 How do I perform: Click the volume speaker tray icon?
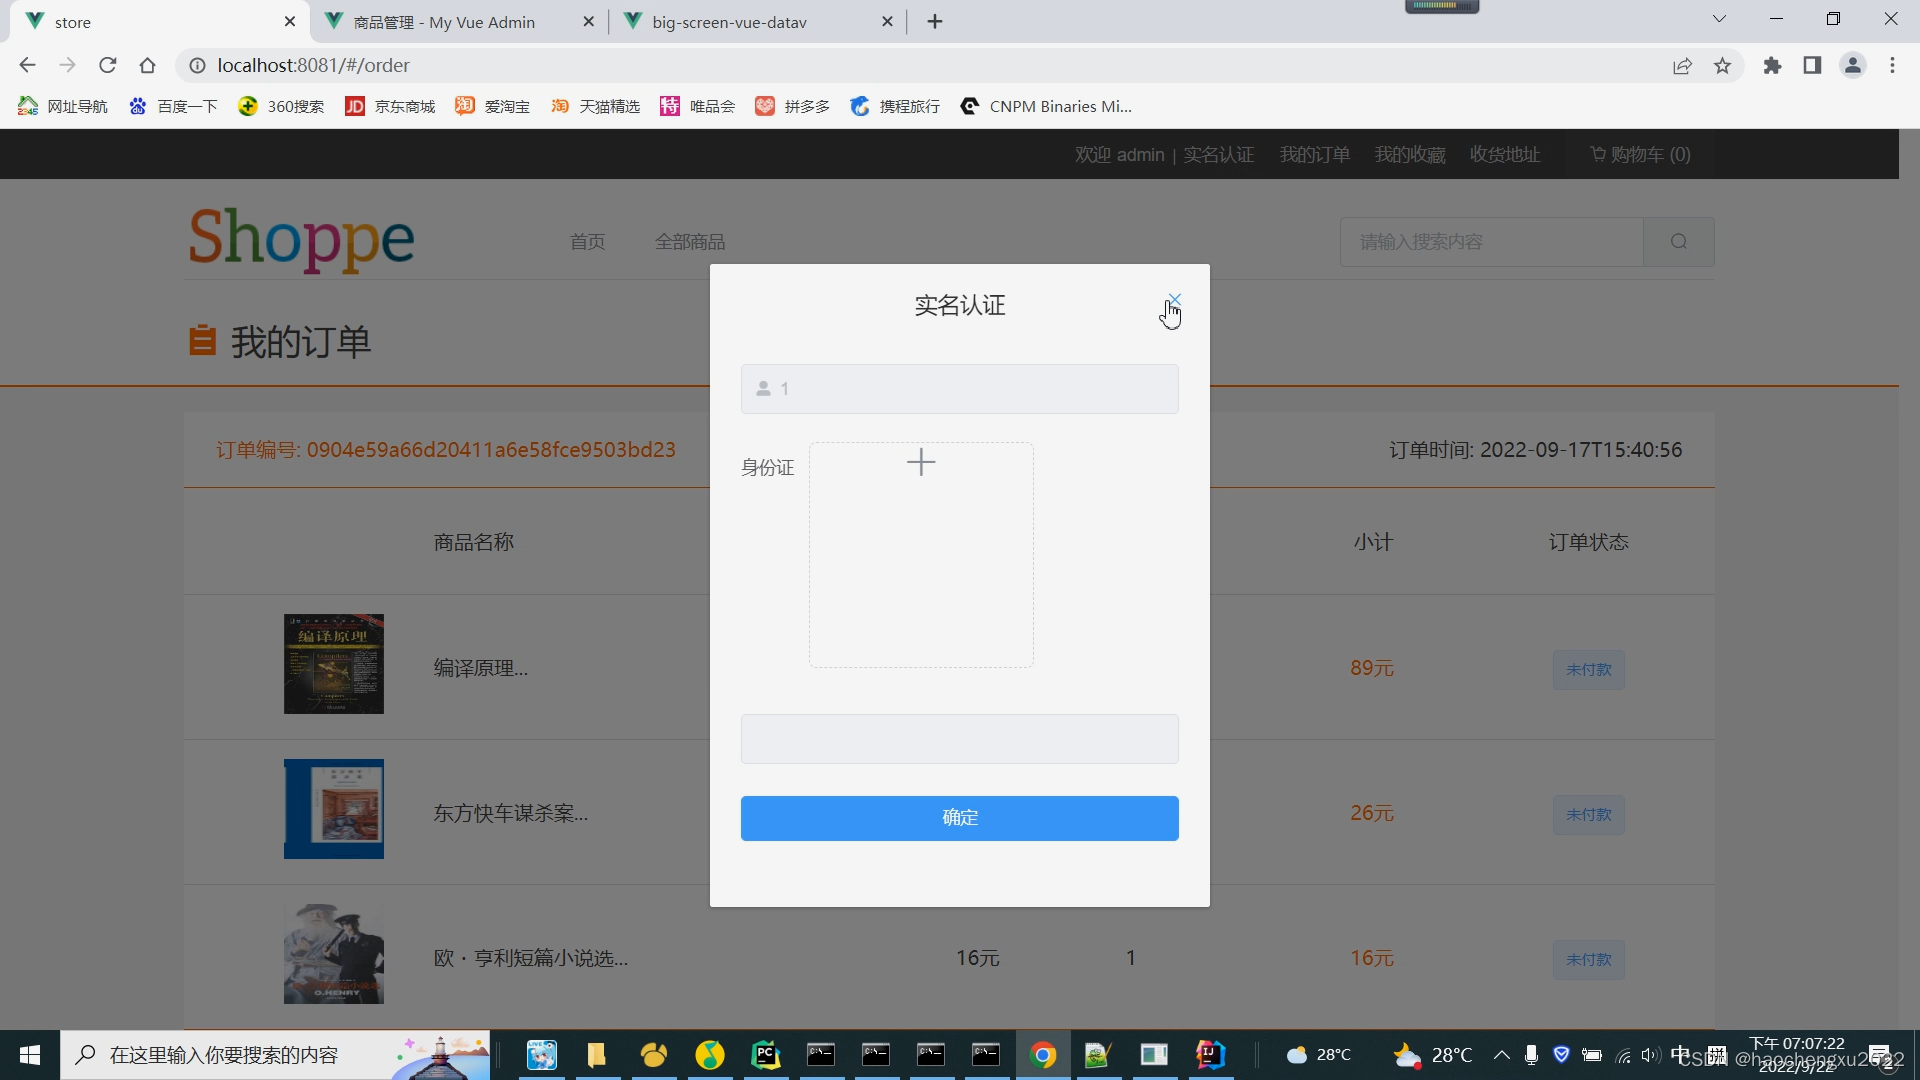1649,1055
